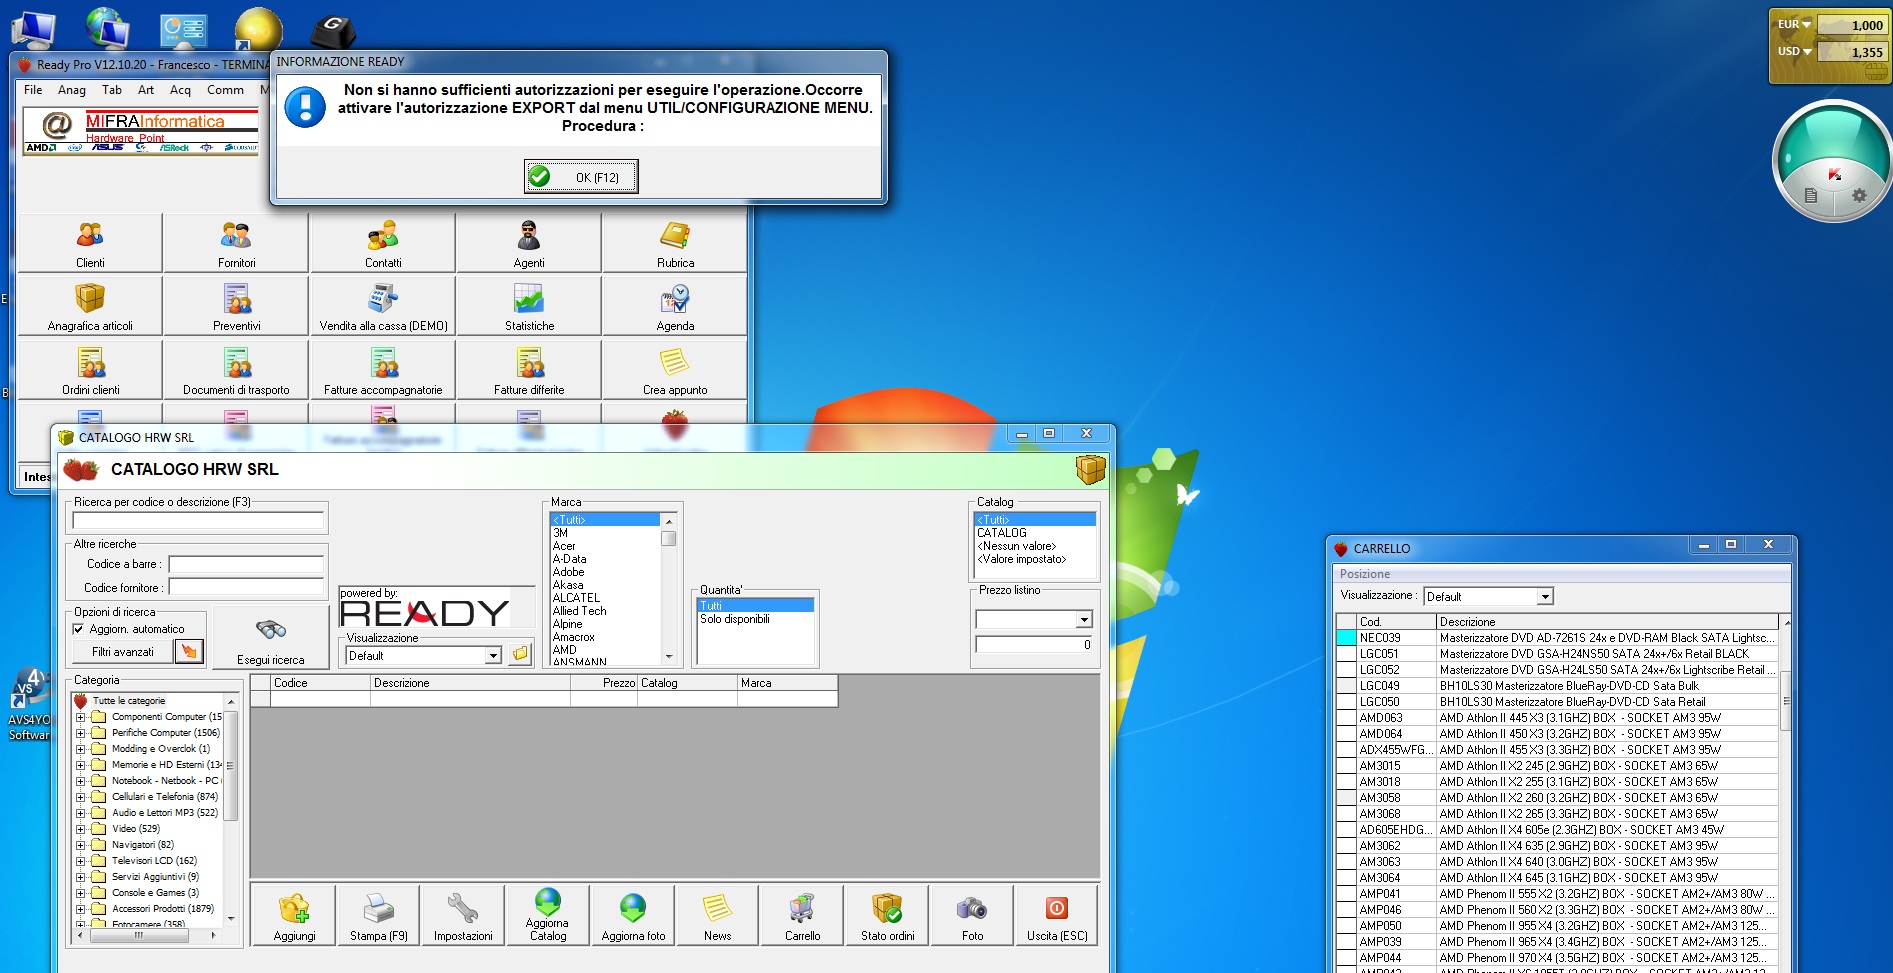
Task: Click Stampa (F9) to print catalog
Action: tap(378, 916)
